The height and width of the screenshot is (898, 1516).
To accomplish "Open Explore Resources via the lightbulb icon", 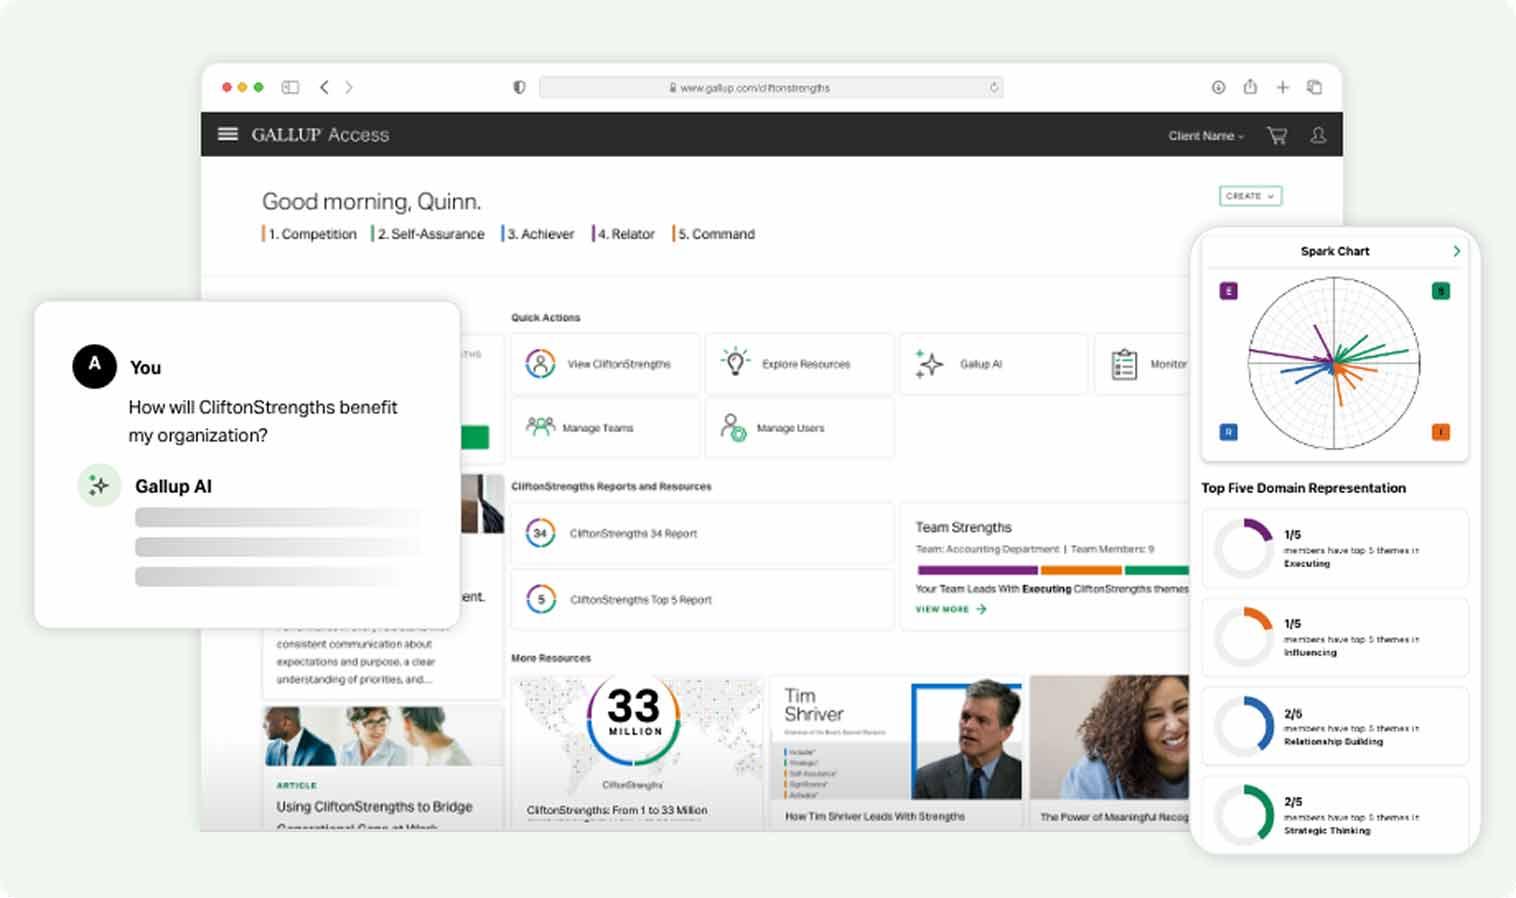I will 735,363.
